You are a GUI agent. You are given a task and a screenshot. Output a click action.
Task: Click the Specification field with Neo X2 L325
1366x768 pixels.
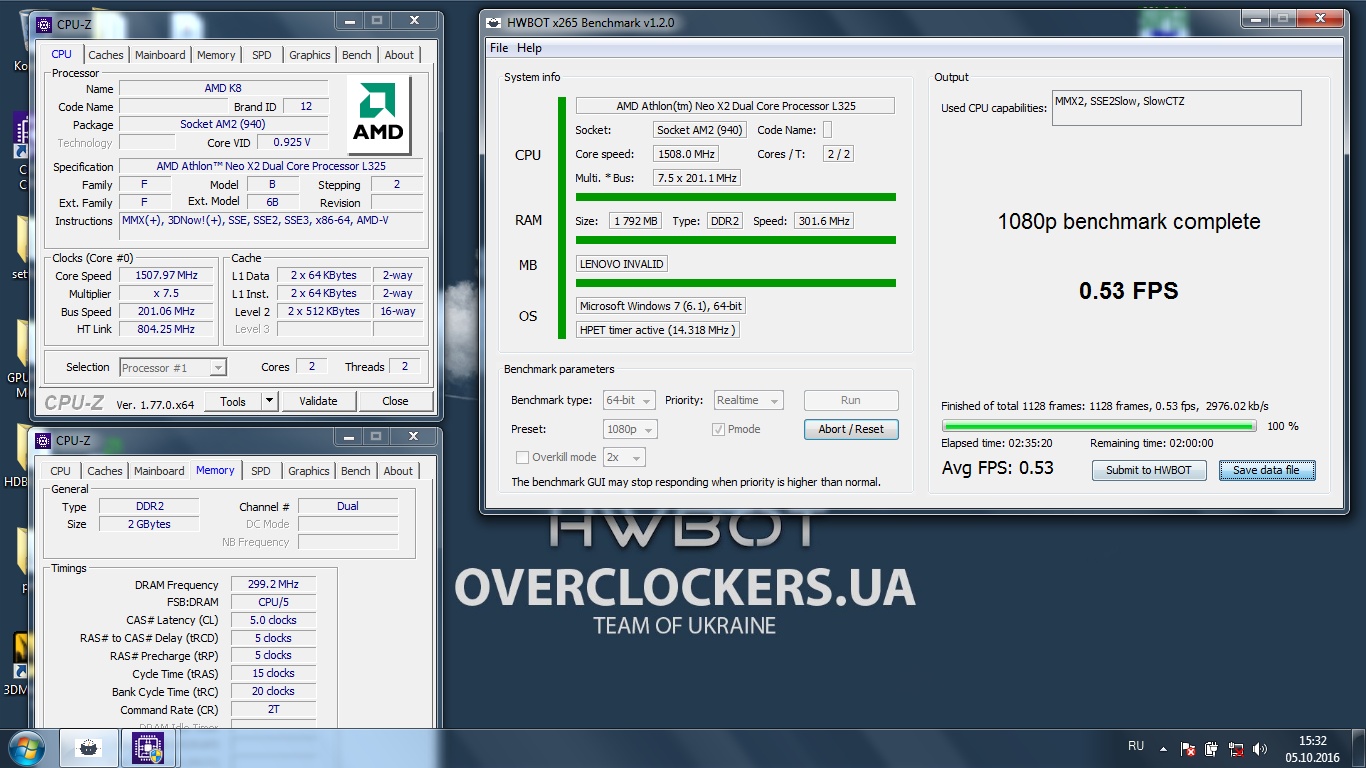click(x=271, y=167)
